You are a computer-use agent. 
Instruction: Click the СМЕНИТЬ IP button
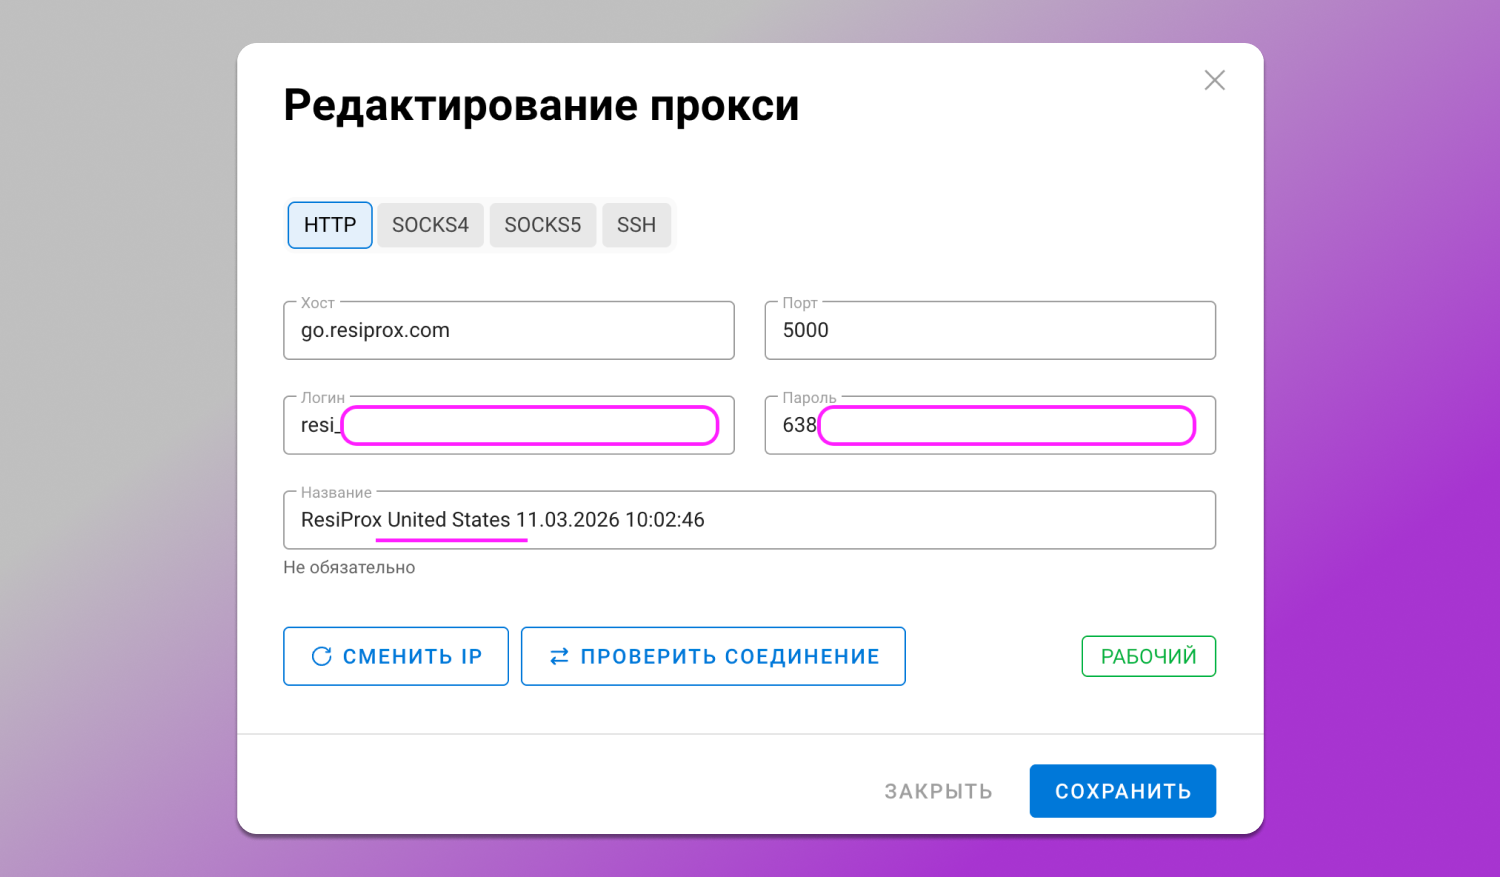click(x=396, y=656)
